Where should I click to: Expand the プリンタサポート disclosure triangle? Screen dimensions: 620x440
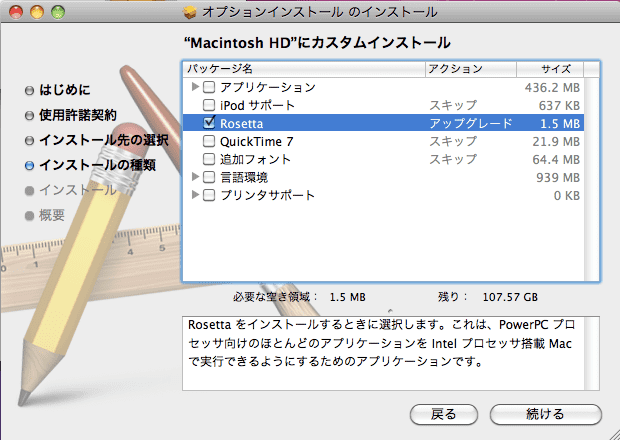(x=195, y=194)
